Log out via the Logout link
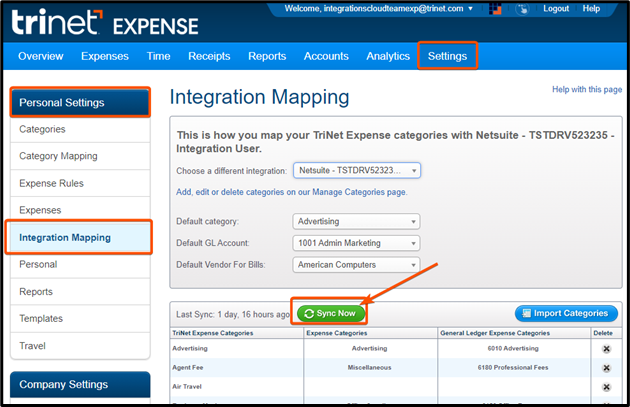The image size is (630, 407). point(556,8)
